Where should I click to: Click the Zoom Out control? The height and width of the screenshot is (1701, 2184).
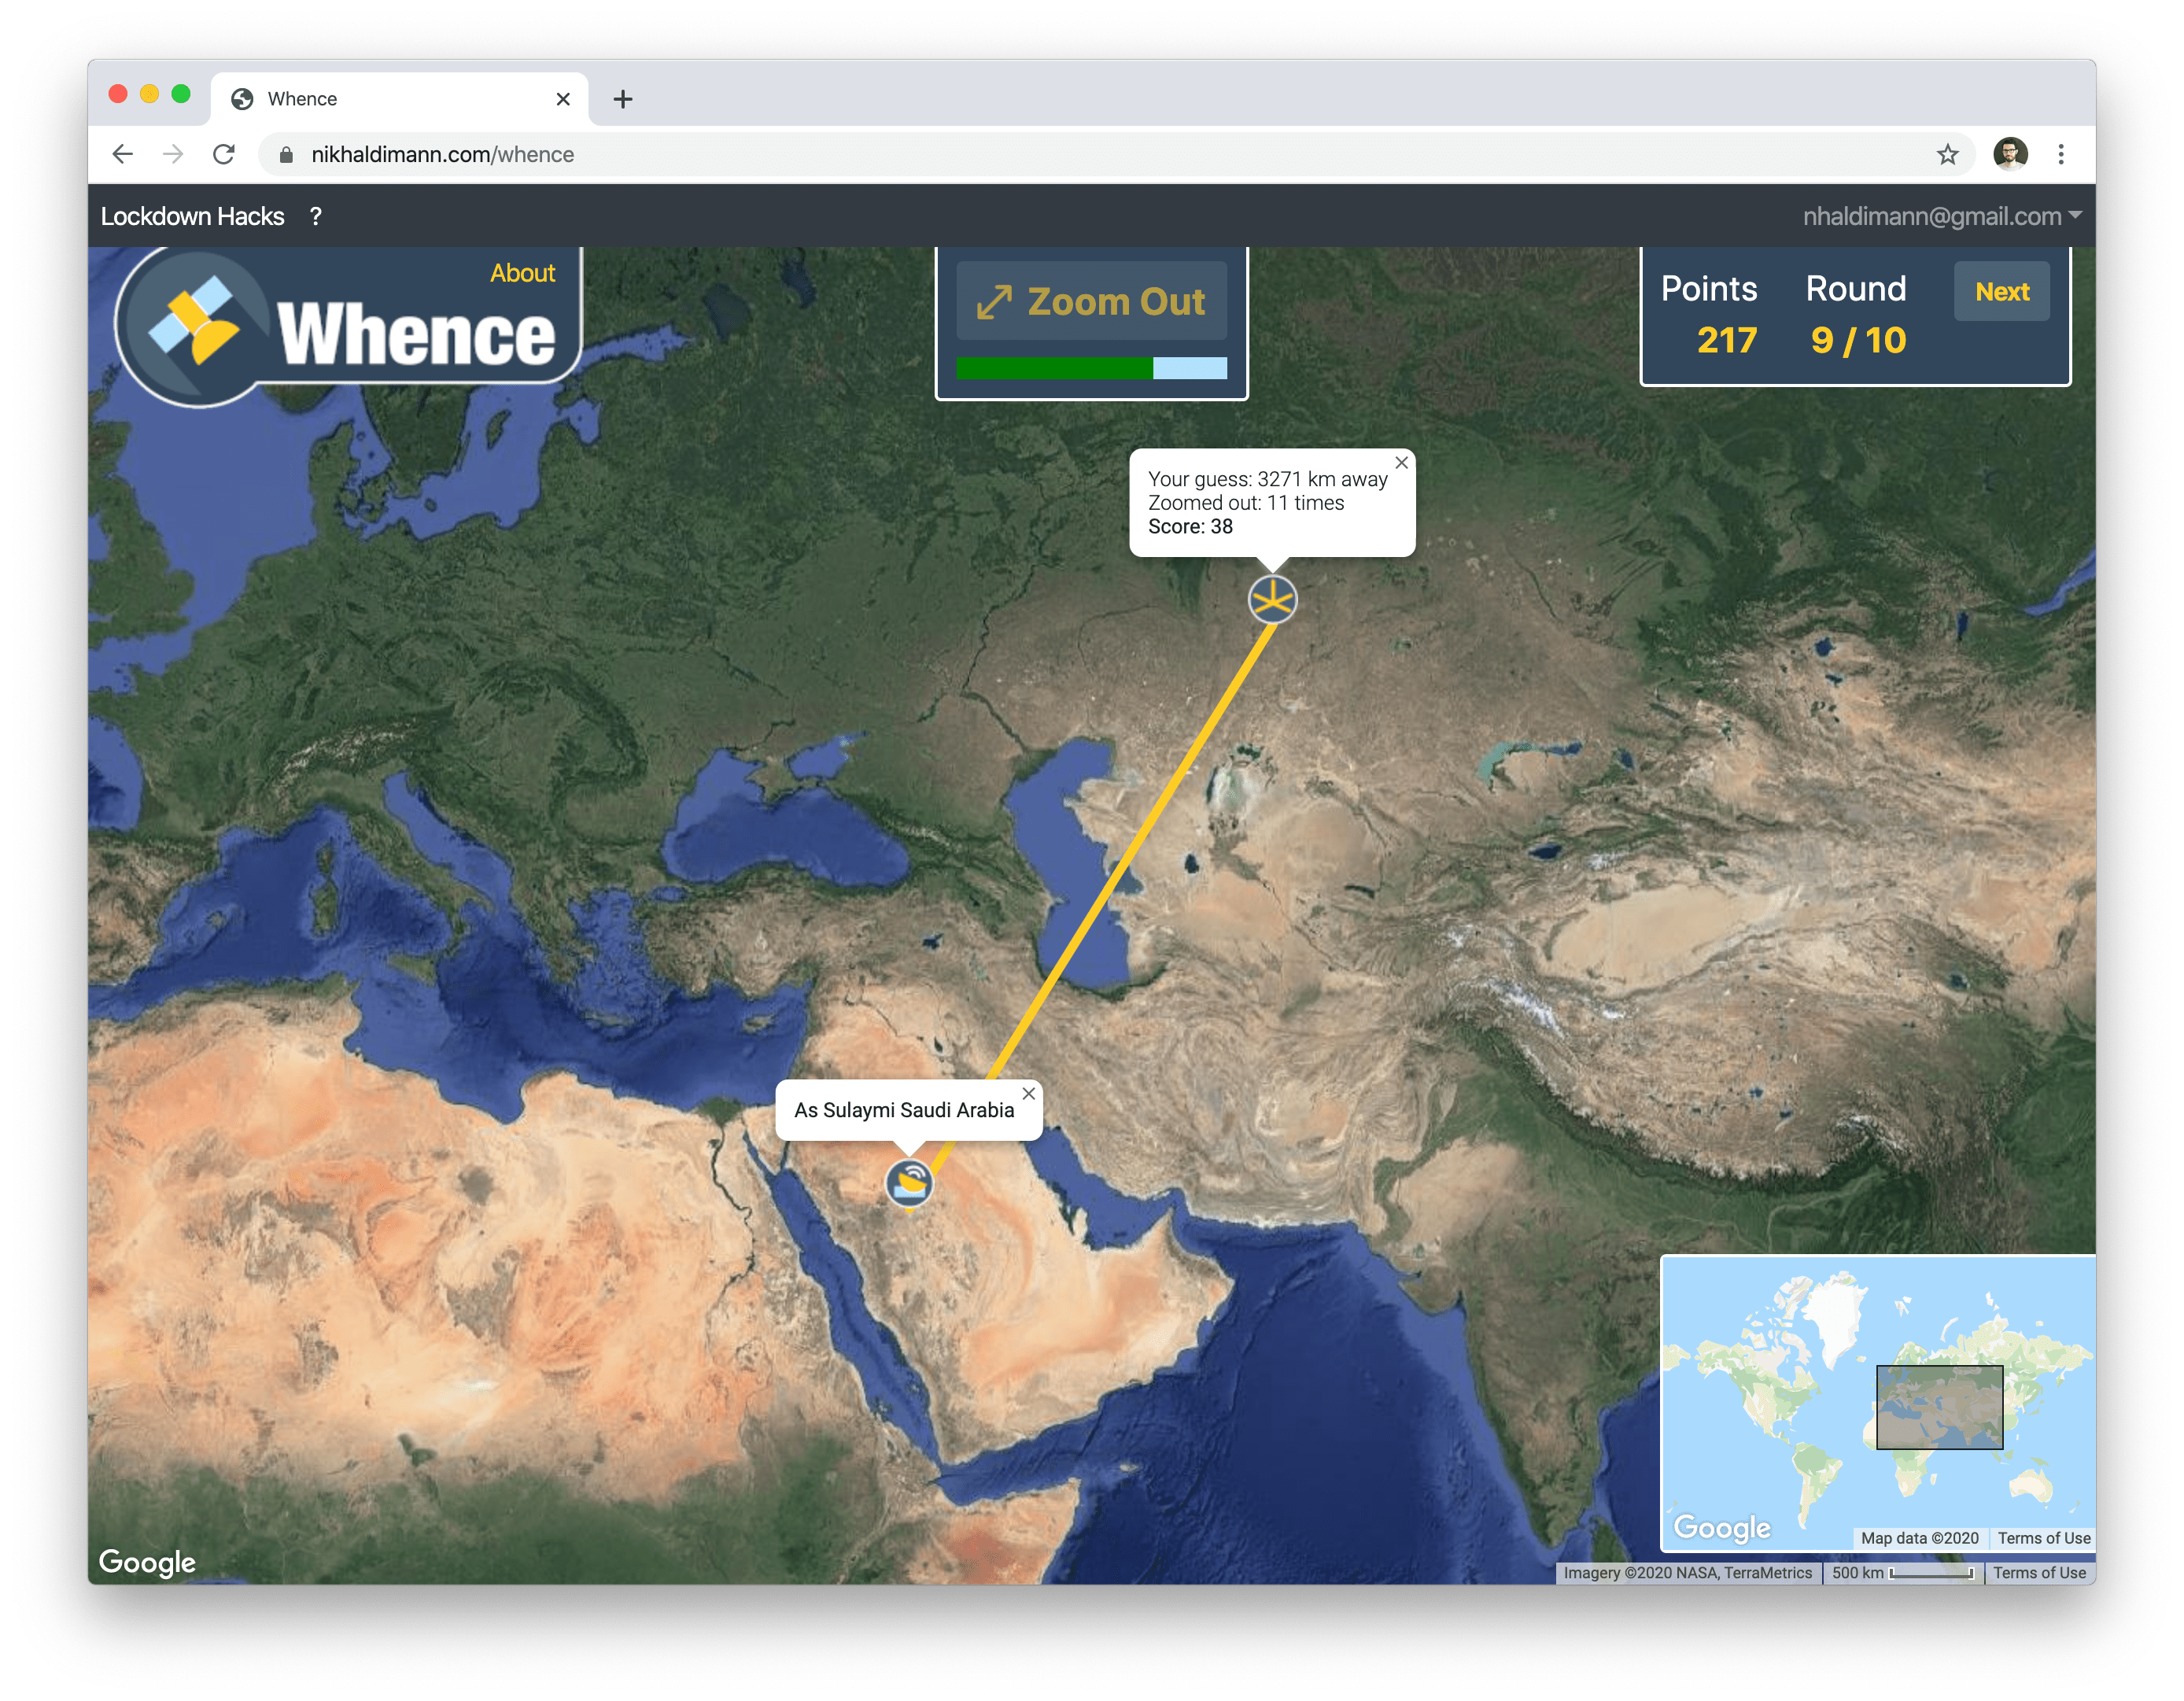[x=1092, y=300]
